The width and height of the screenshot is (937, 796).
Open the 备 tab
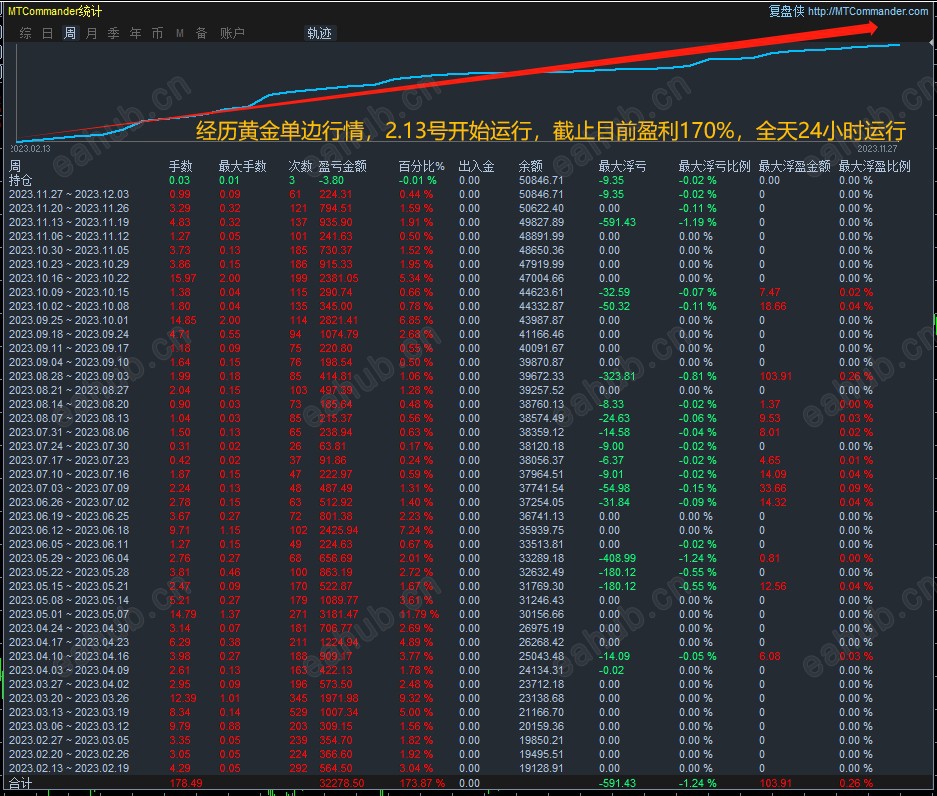(201, 33)
